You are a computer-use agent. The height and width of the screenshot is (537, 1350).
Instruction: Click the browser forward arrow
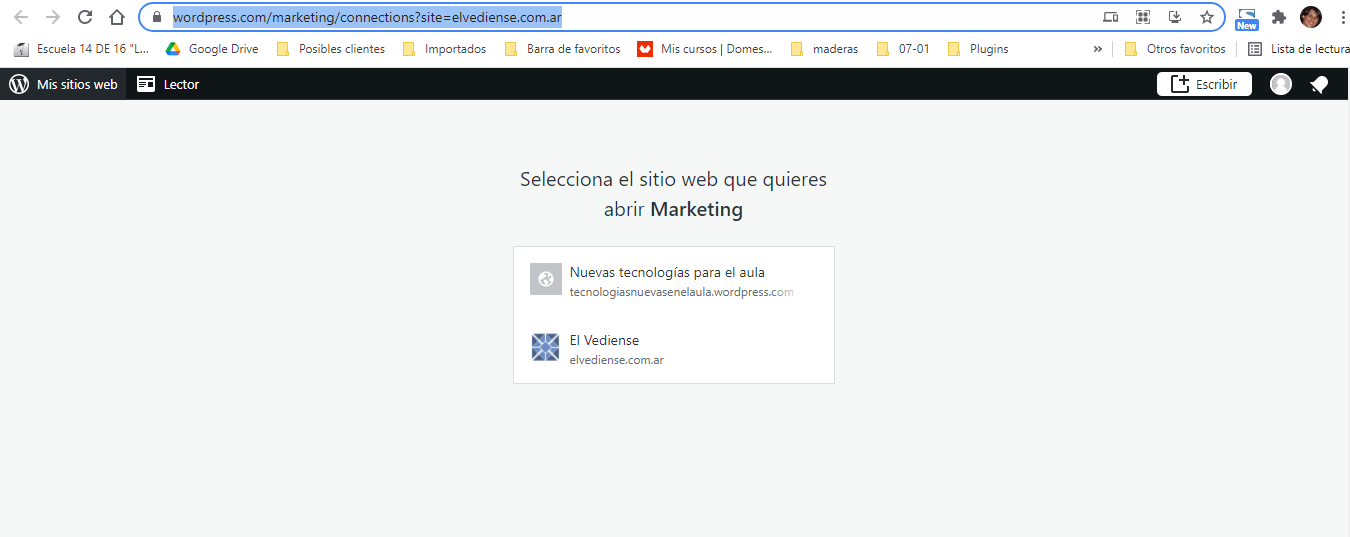pyautogui.click(x=53, y=17)
